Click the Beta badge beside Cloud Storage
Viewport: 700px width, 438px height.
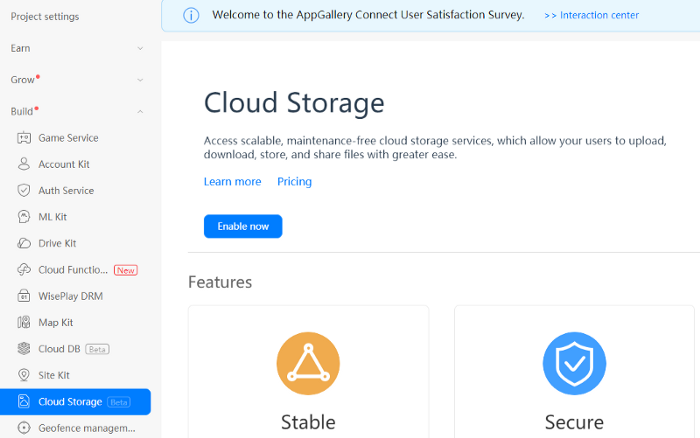pyautogui.click(x=119, y=402)
